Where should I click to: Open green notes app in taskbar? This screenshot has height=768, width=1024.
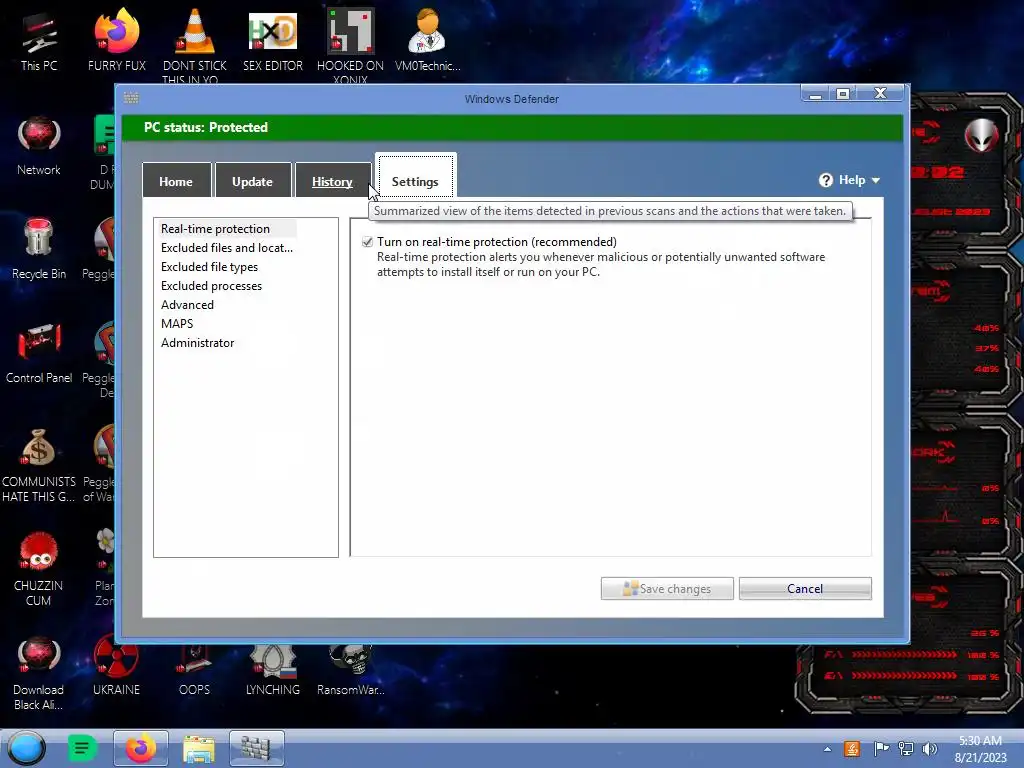point(82,748)
